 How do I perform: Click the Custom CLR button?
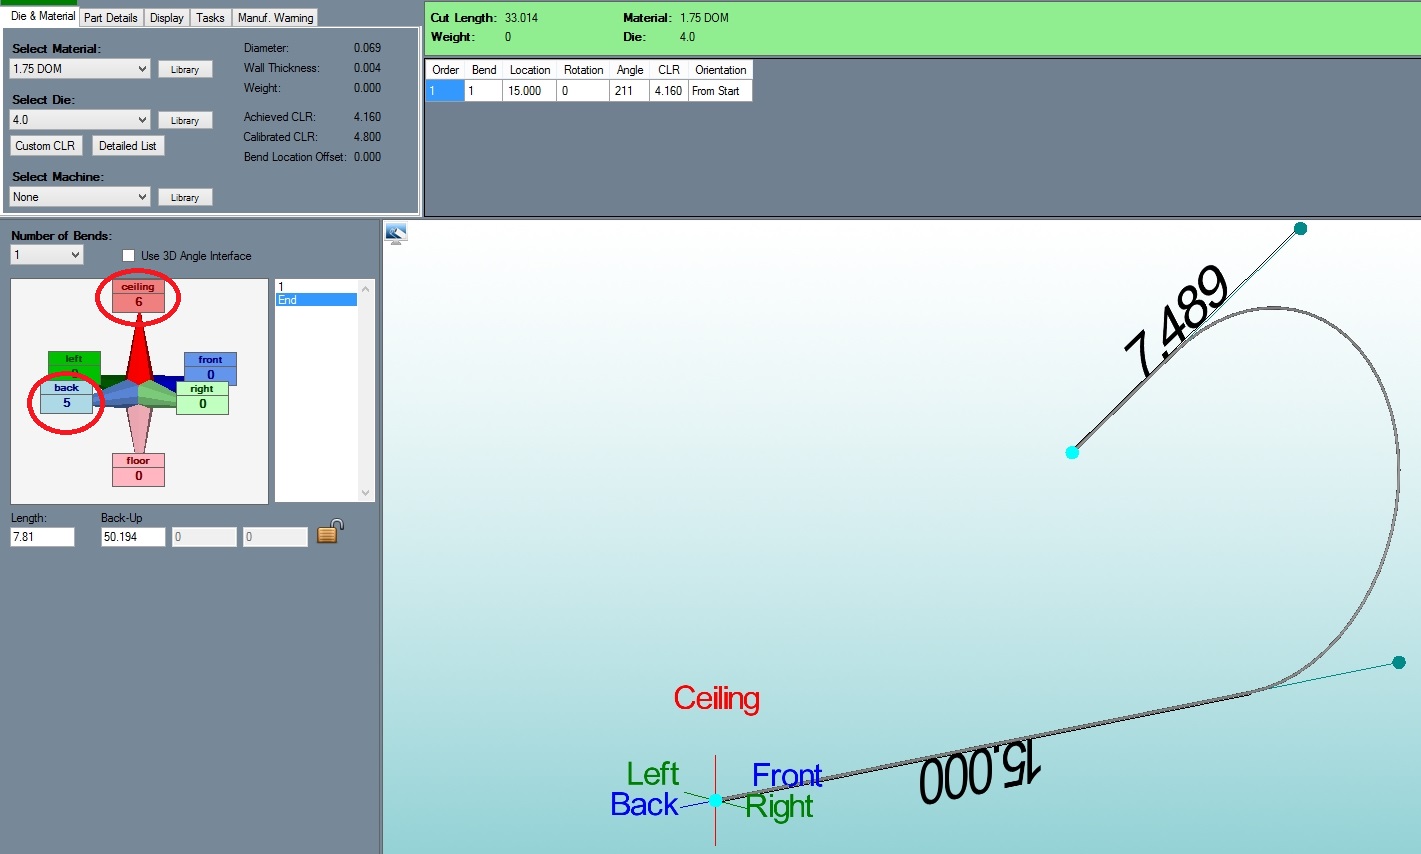tap(45, 146)
